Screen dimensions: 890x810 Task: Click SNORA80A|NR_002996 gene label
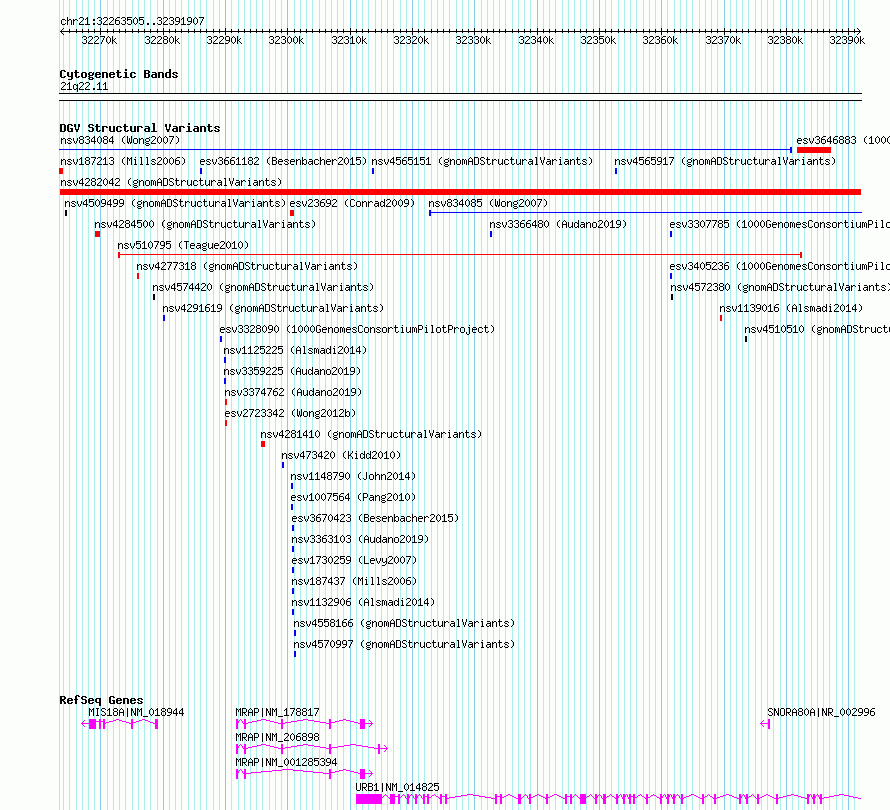point(821,712)
